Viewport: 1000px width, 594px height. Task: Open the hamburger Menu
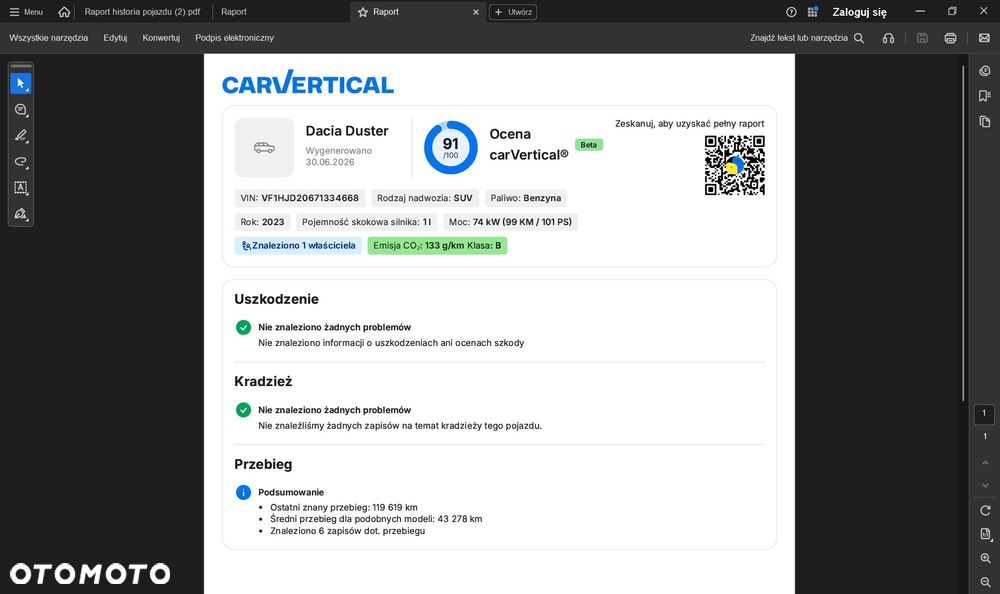tap(26, 12)
